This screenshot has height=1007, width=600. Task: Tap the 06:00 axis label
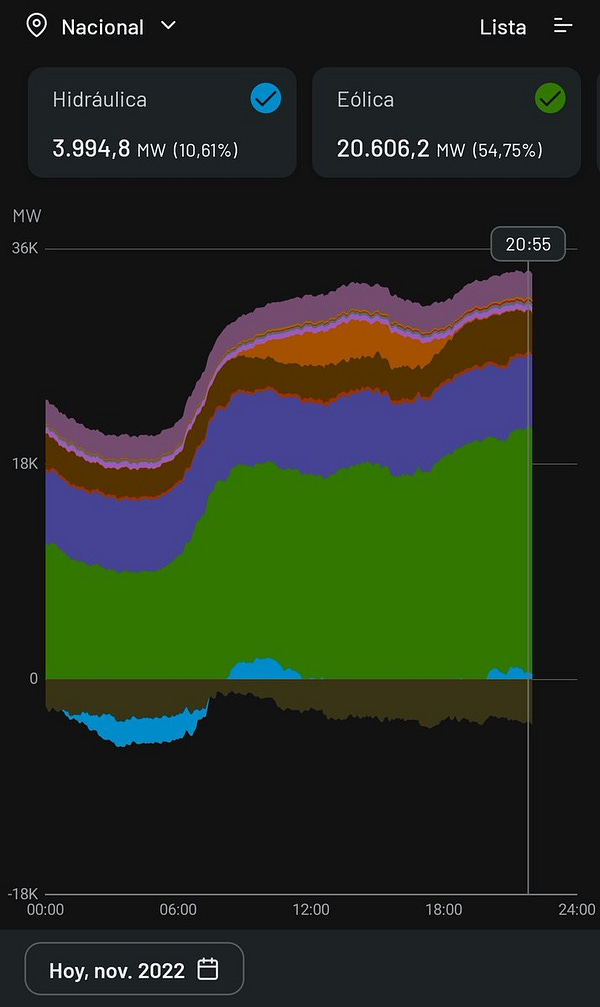pyautogui.click(x=178, y=909)
